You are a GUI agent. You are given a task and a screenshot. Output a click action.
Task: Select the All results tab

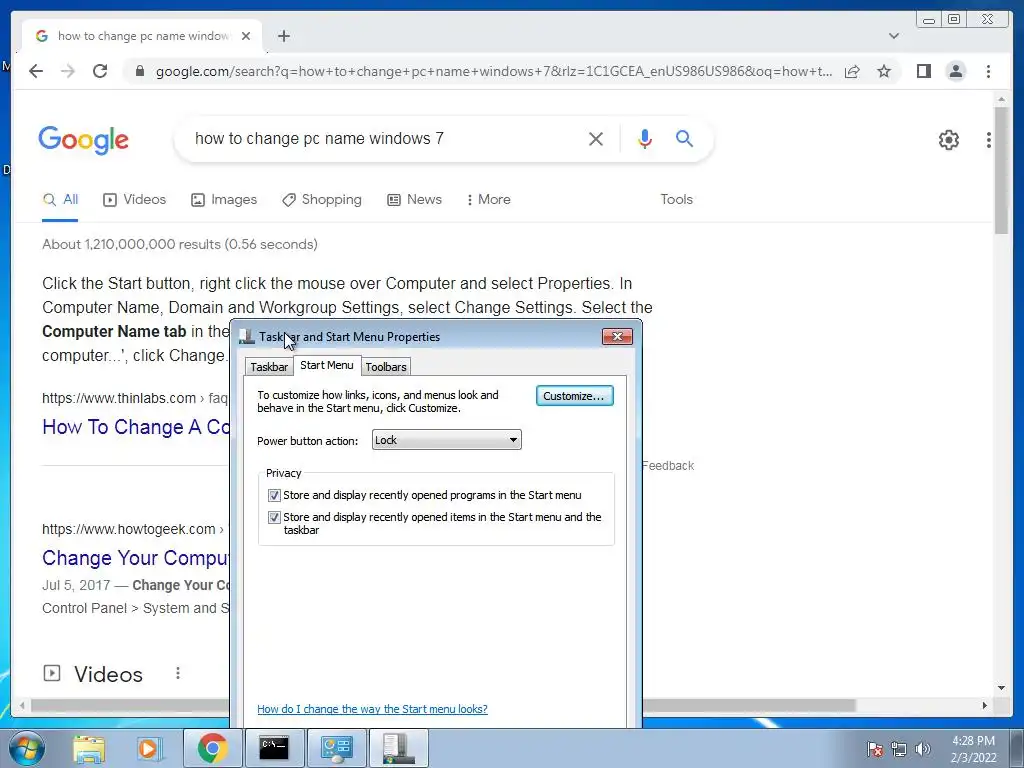click(x=60, y=200)
